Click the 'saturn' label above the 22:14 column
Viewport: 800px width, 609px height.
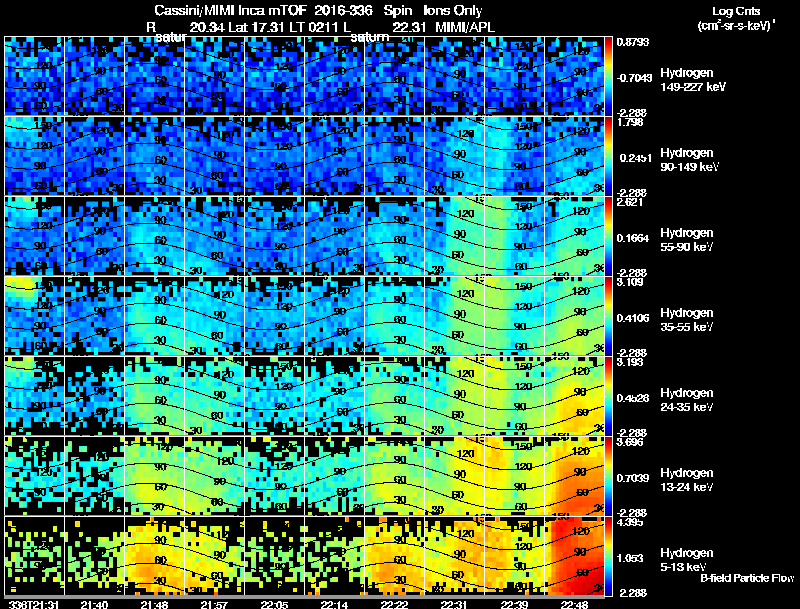(x=369, y=37)
